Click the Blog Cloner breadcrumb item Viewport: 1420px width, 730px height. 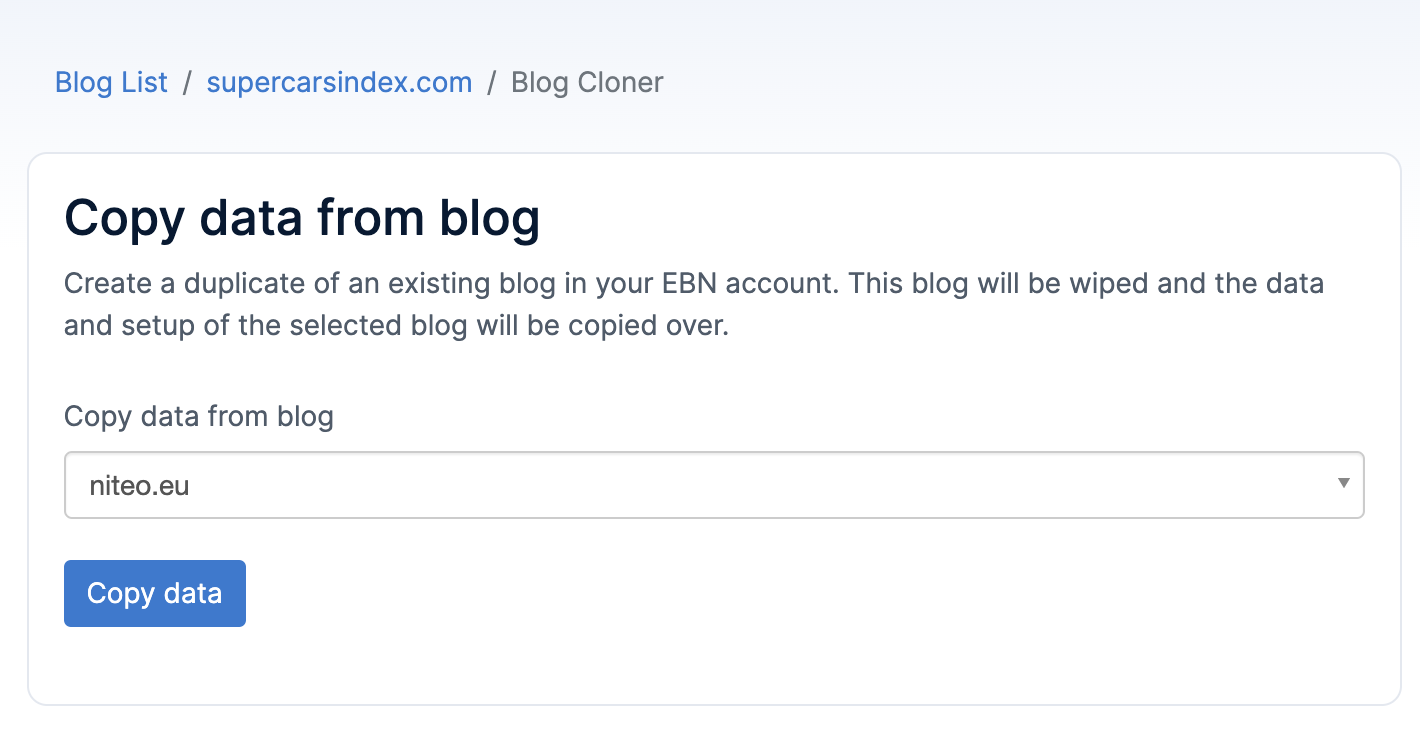tap(587, 82)
